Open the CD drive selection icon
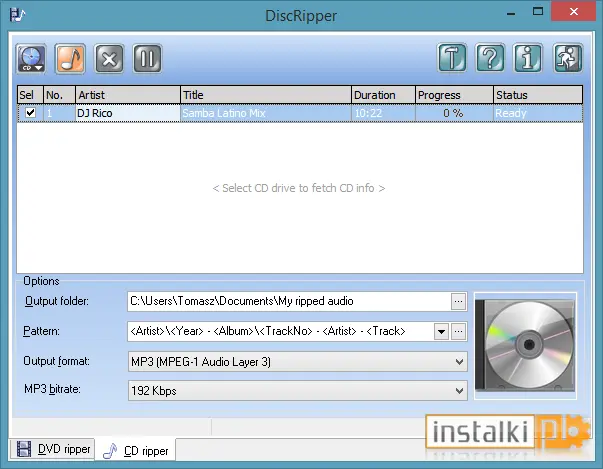603x469 pixels. 31,59
